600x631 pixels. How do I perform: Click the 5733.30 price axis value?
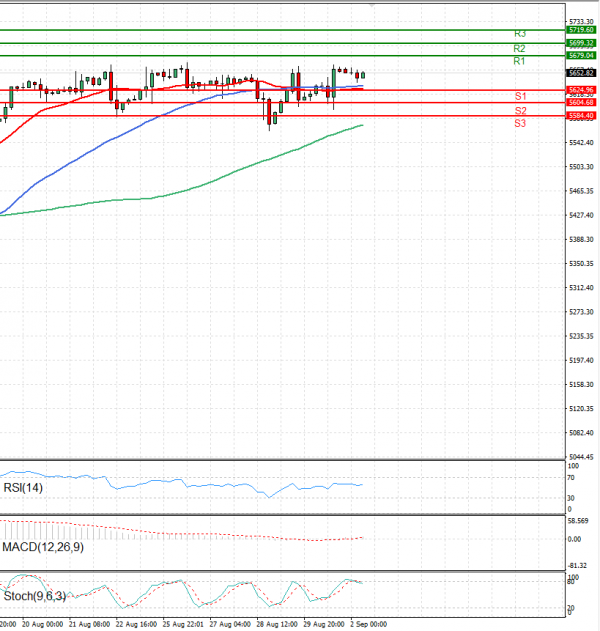click(x=581, y=22)
